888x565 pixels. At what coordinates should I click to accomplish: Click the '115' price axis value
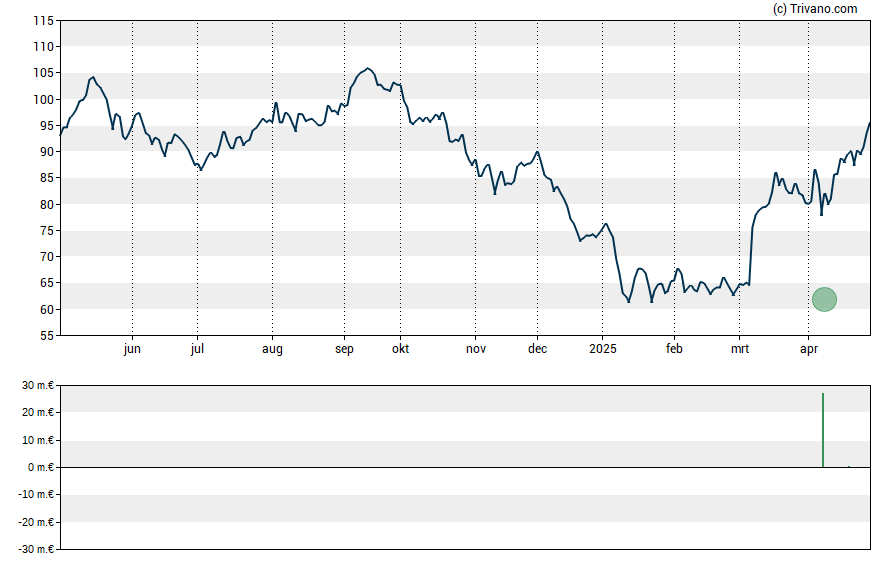click(x=44, y=21)
